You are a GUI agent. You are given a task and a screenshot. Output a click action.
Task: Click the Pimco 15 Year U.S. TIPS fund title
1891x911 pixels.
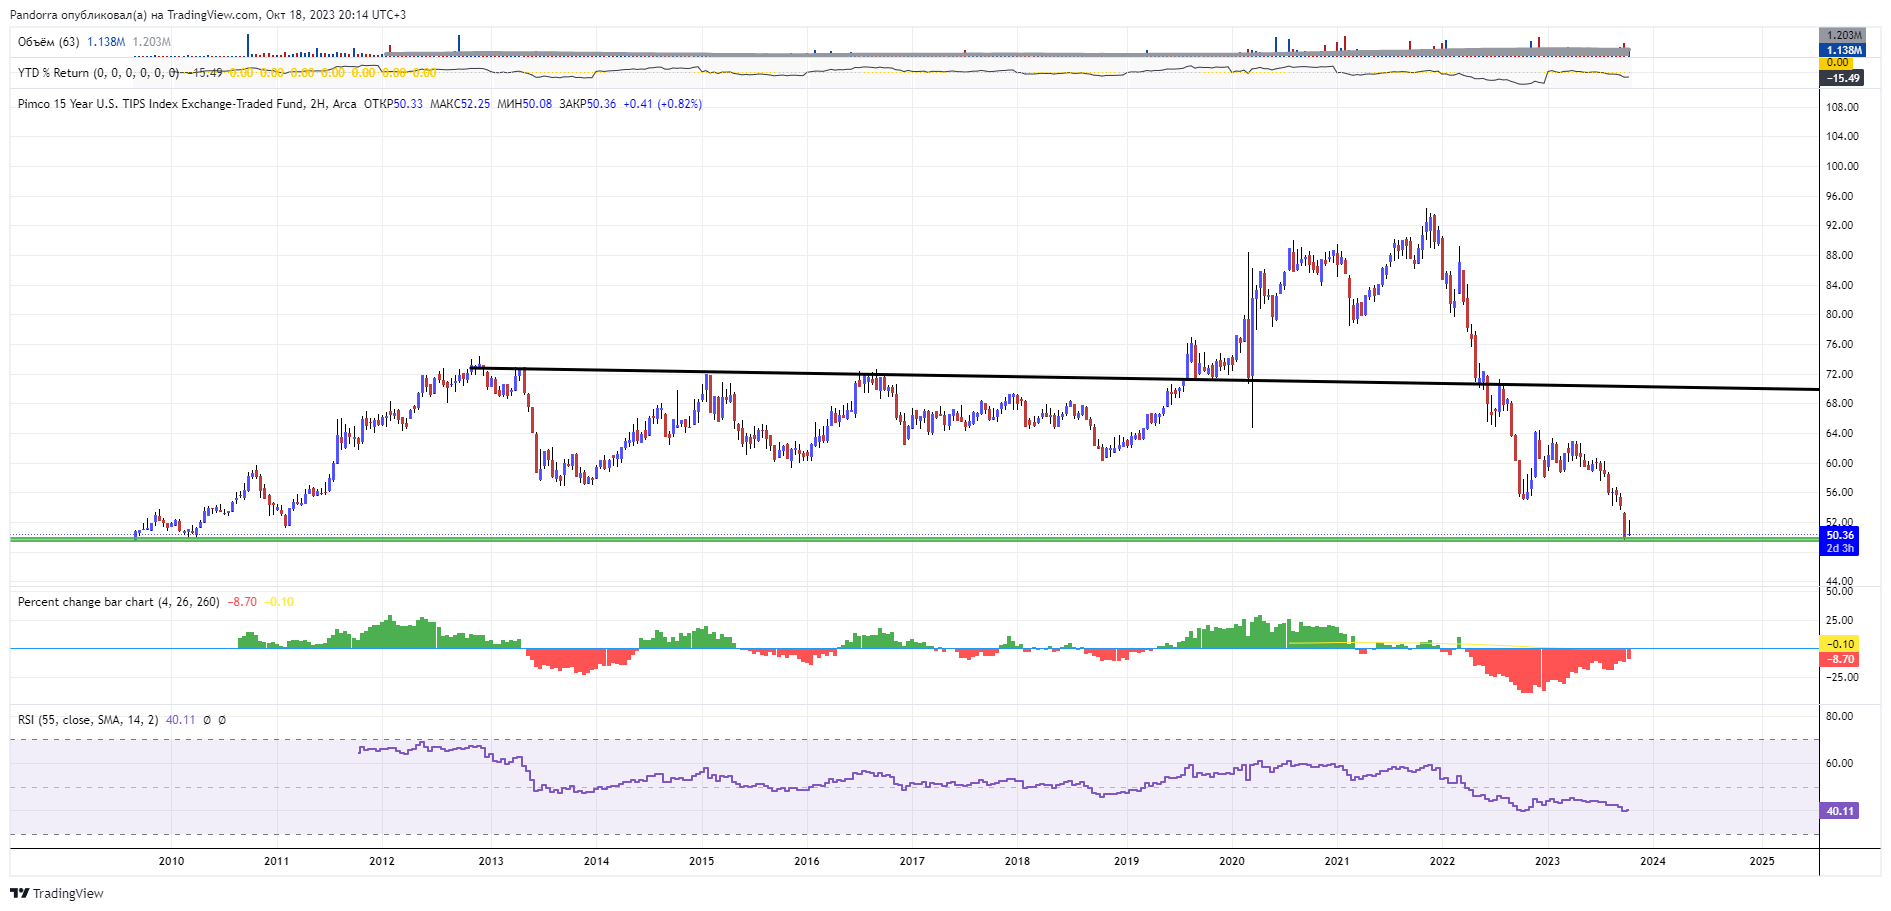click(x=187, y=104)
